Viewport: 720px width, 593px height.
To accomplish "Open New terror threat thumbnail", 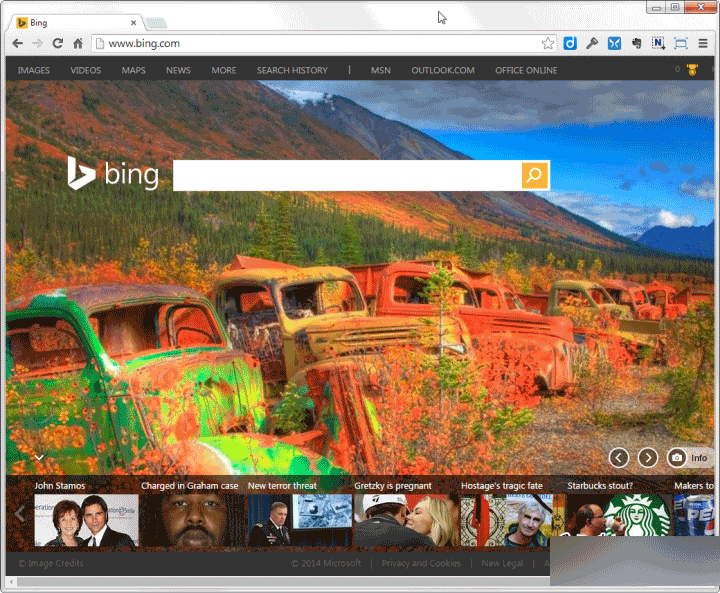I will (x=300, y=520).
